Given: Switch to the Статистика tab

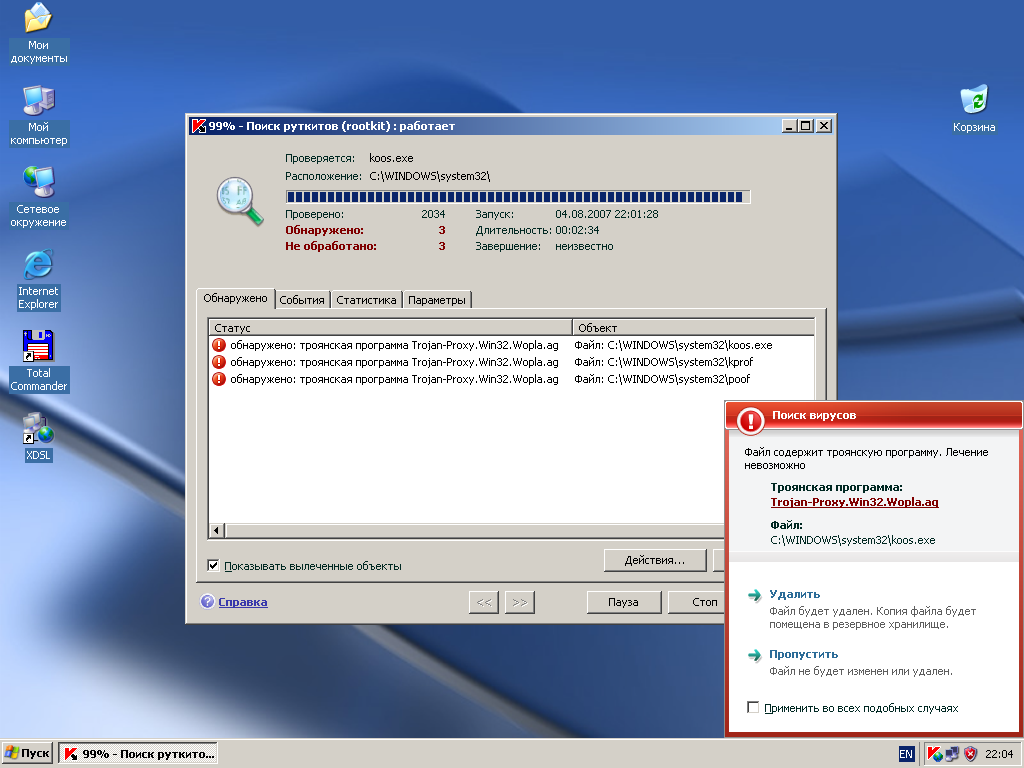Looking at the screenshot, I should click(366, 300).
